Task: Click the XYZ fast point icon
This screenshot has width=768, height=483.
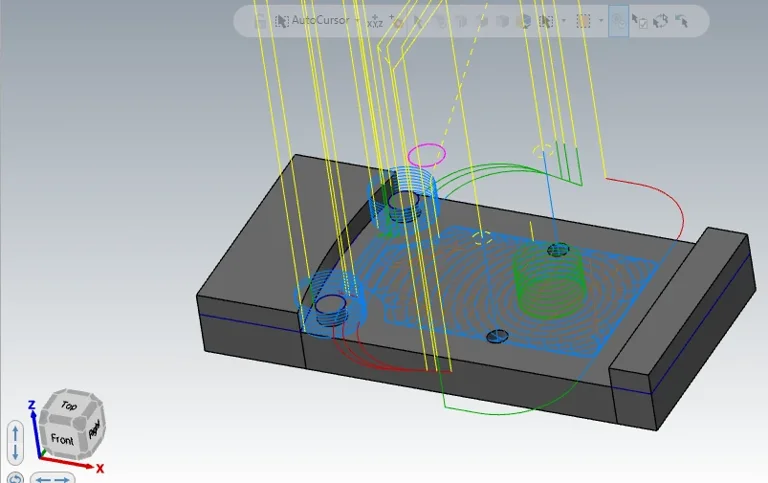Action: (375, 21)
